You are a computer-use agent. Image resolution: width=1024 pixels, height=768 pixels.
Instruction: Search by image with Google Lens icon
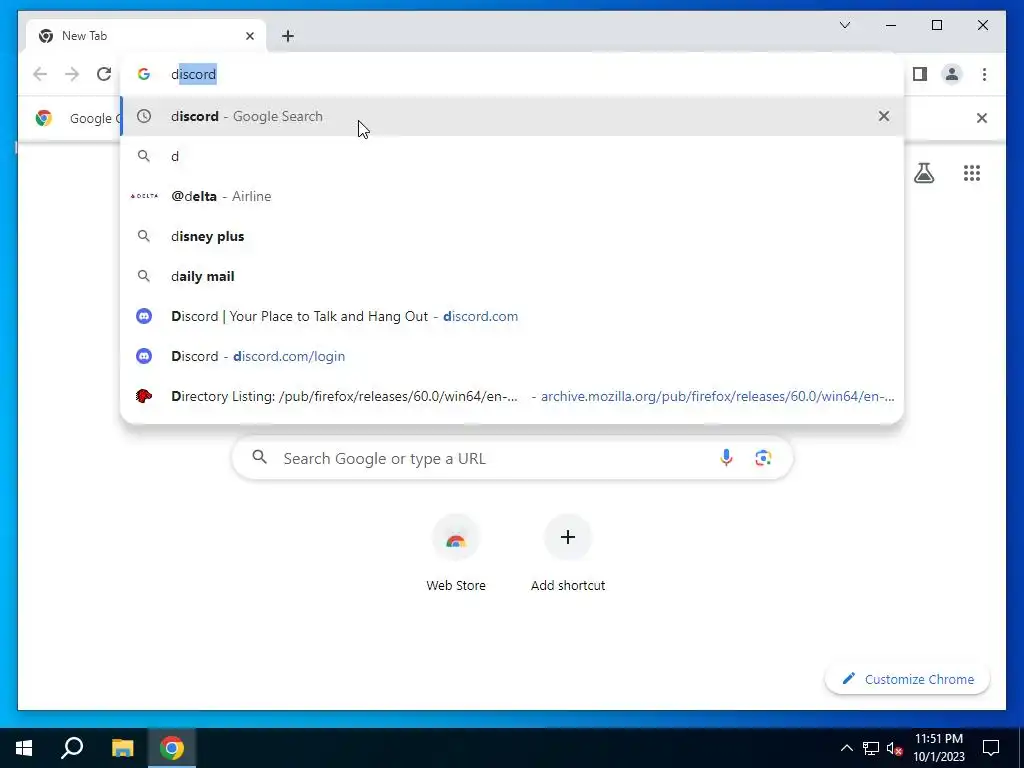[x=763, y=458]
